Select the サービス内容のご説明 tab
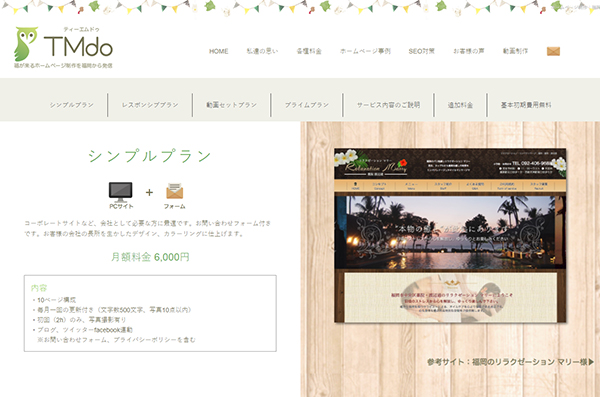 [x=388, y=105]
